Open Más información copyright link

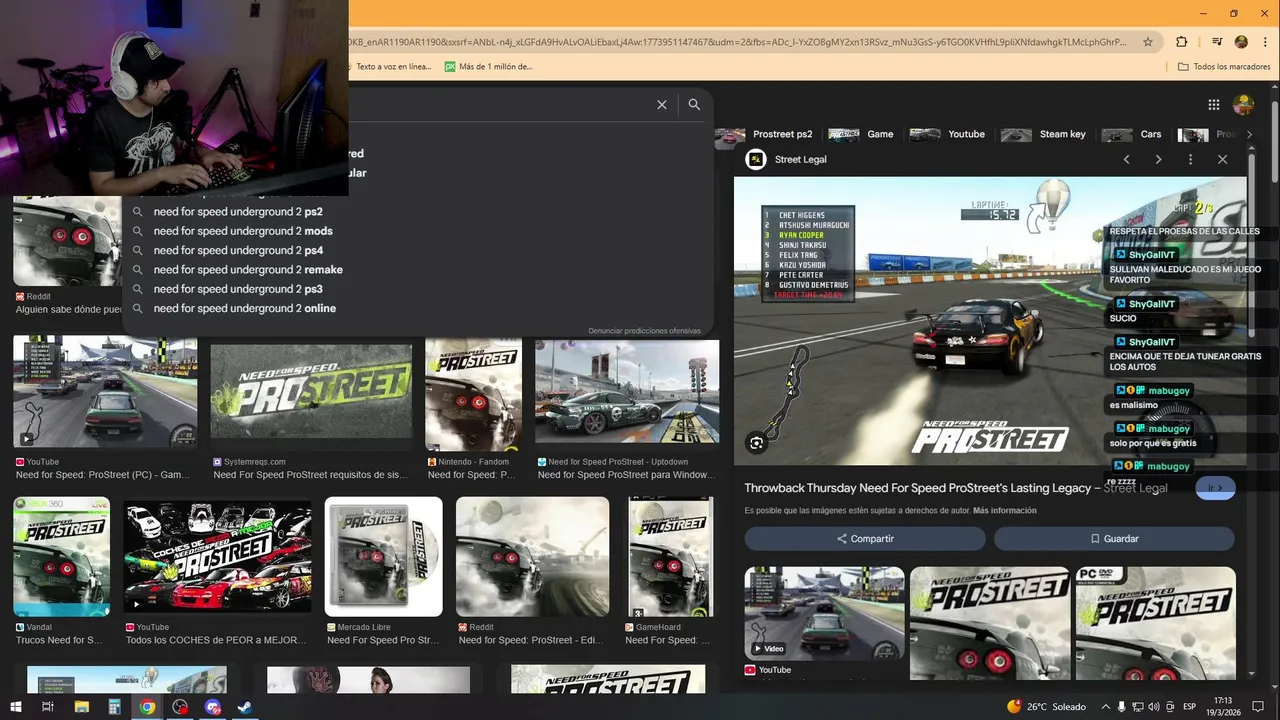coord(1004,511)
